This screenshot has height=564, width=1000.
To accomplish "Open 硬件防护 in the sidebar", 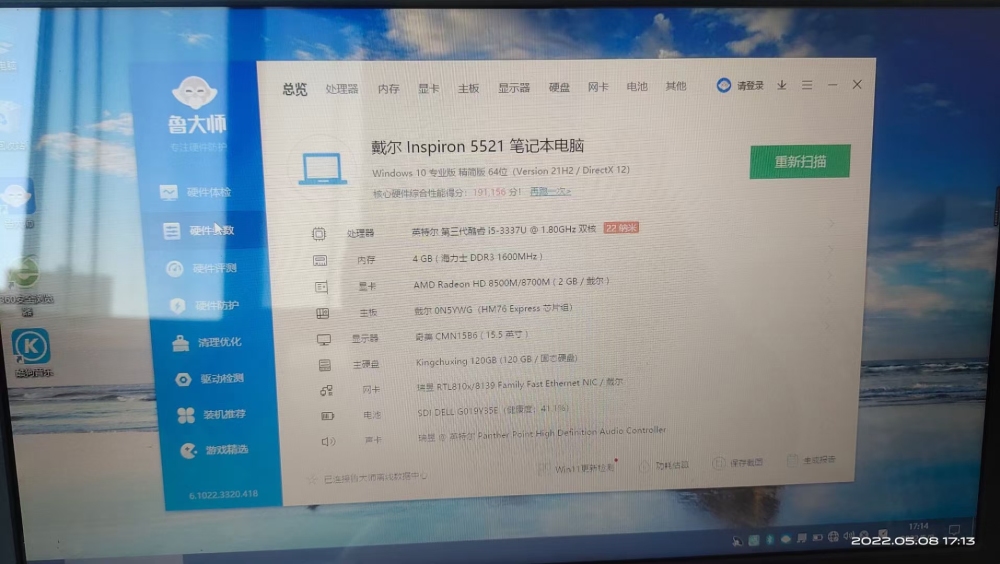I will (x=204, y=306).
